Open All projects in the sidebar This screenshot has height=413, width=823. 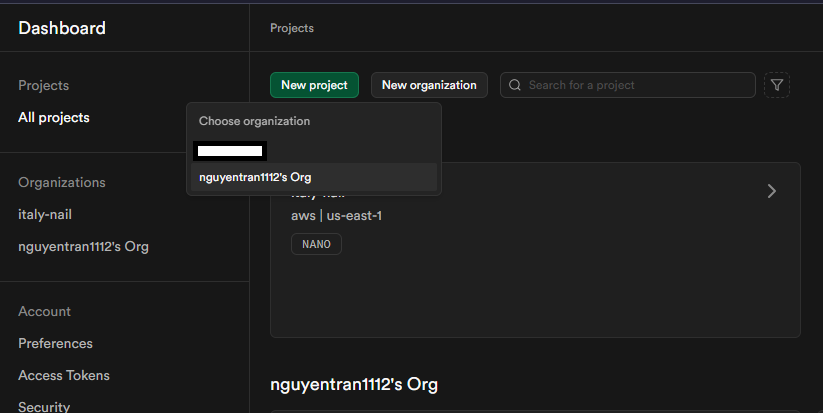pos(54,117)
